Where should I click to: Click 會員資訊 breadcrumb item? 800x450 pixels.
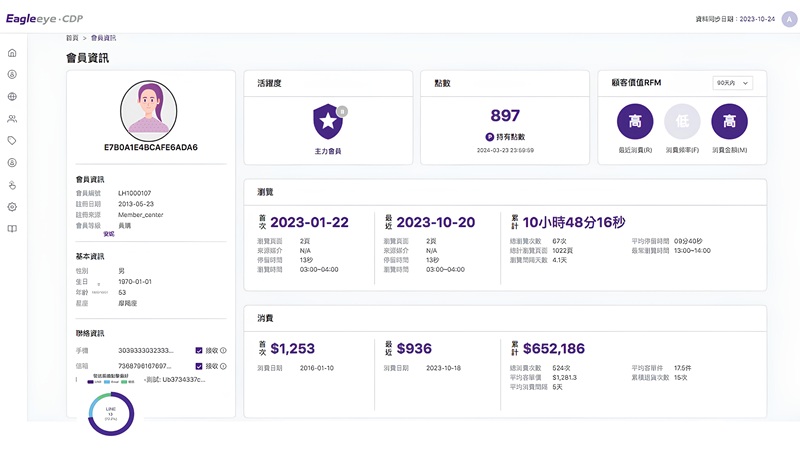coord(103,37)
